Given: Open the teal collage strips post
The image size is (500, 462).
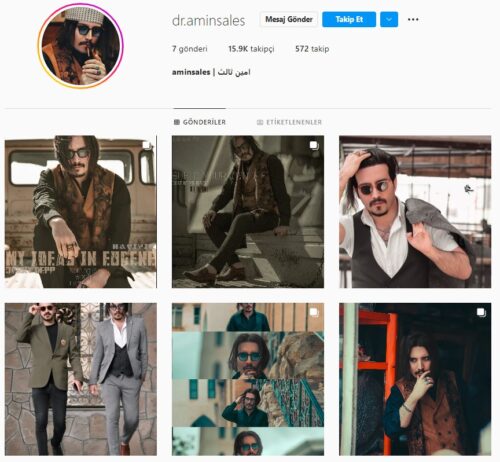Looking at the screenshot, I should pos(248,379).
